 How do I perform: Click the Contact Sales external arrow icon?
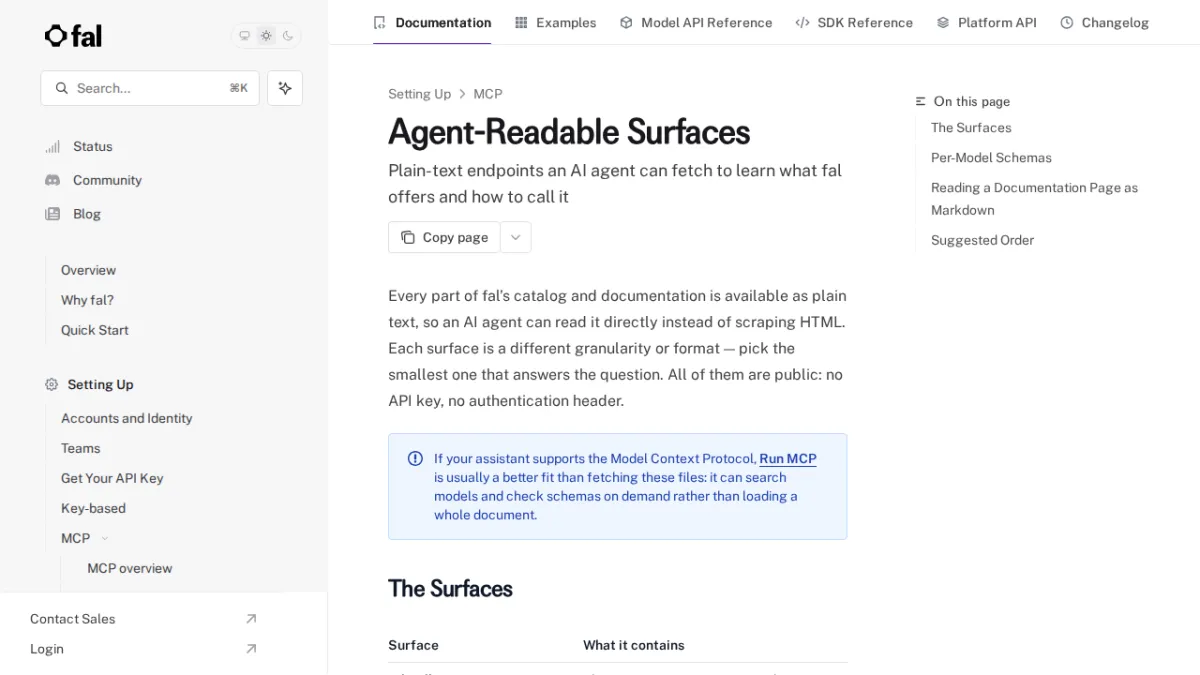coord(251,619)
